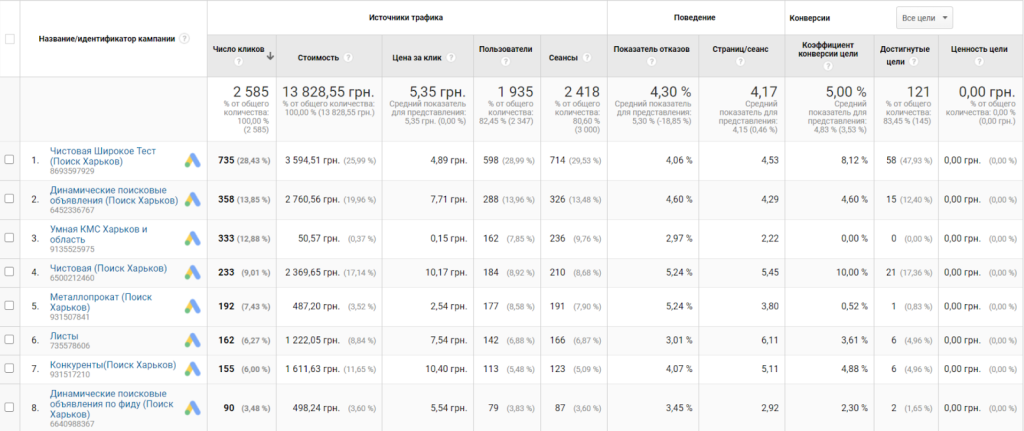1024x431 pixels.
Task: Tick the checkbox in the 6640988367 campaign row
Action: click(x=10, y=407)
